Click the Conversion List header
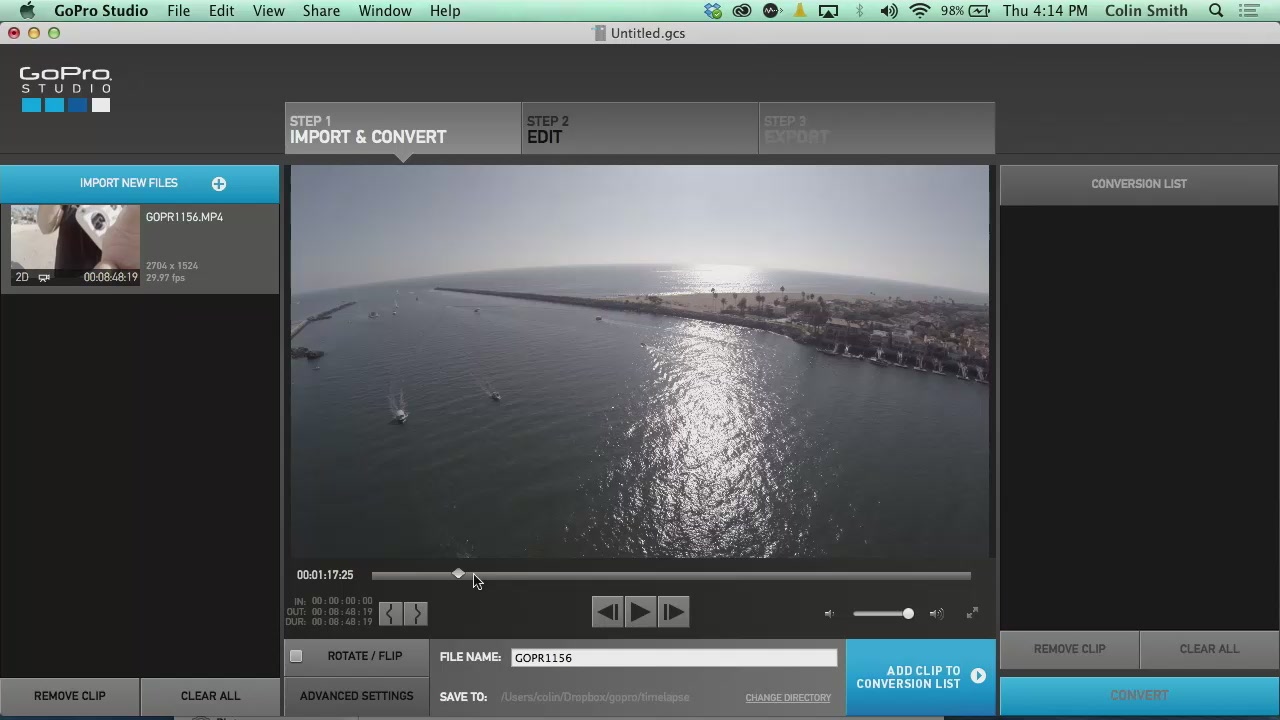Viewport: 1280px width, 720px height. click(1139, 184)
